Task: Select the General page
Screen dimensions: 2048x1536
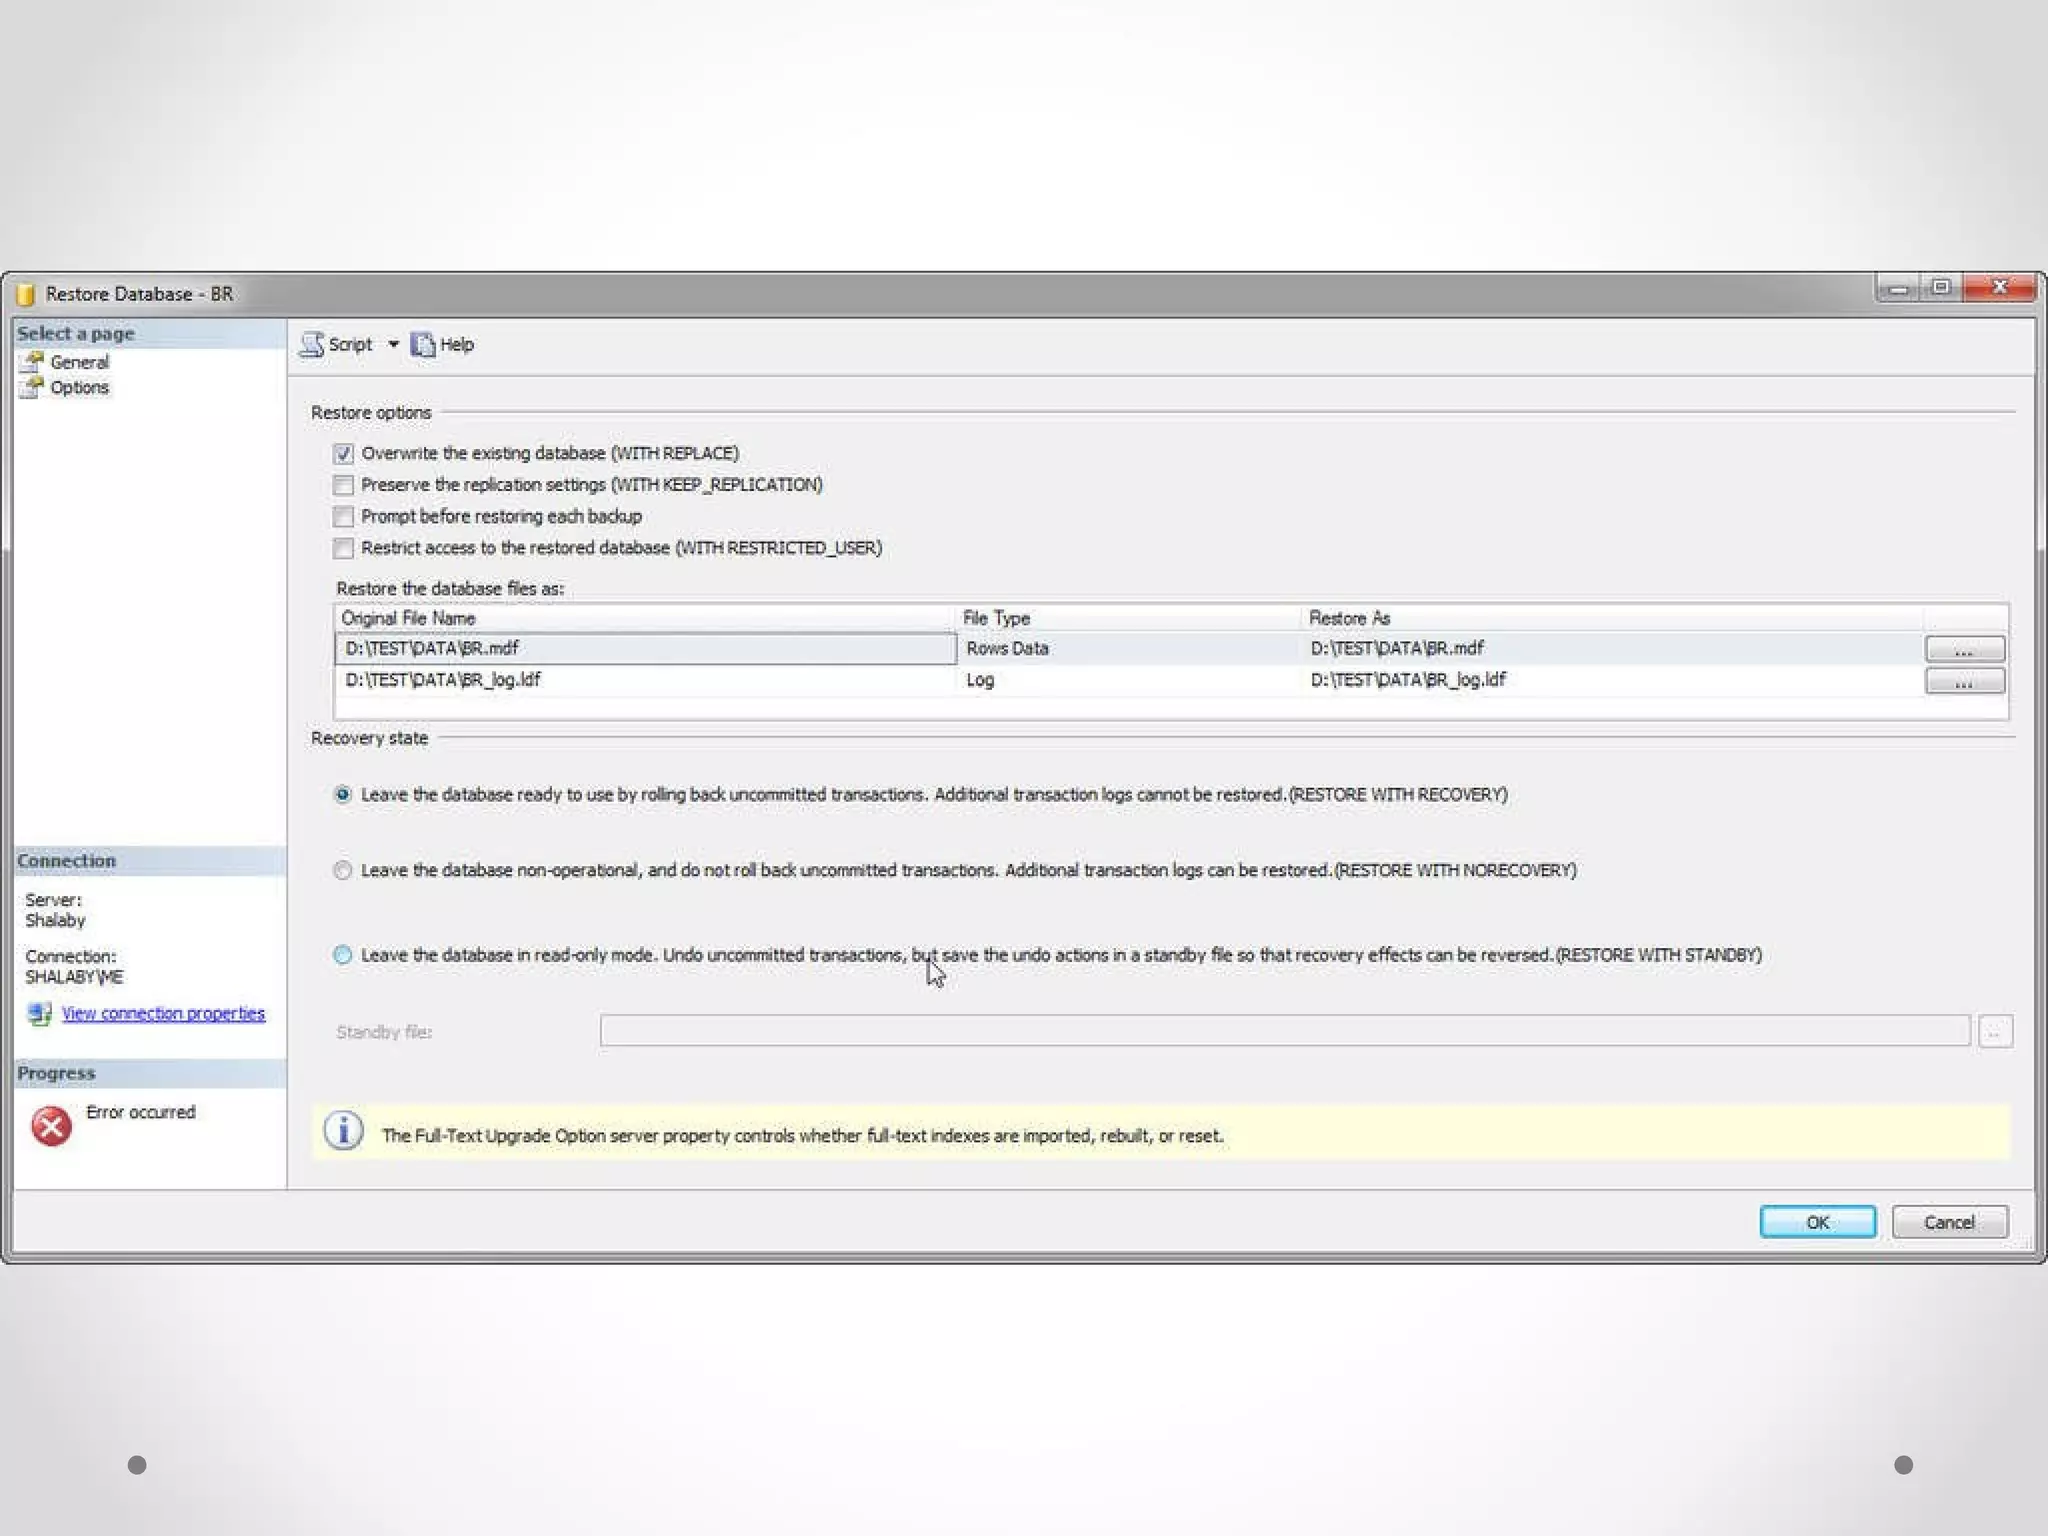Action: click(79, 362)
